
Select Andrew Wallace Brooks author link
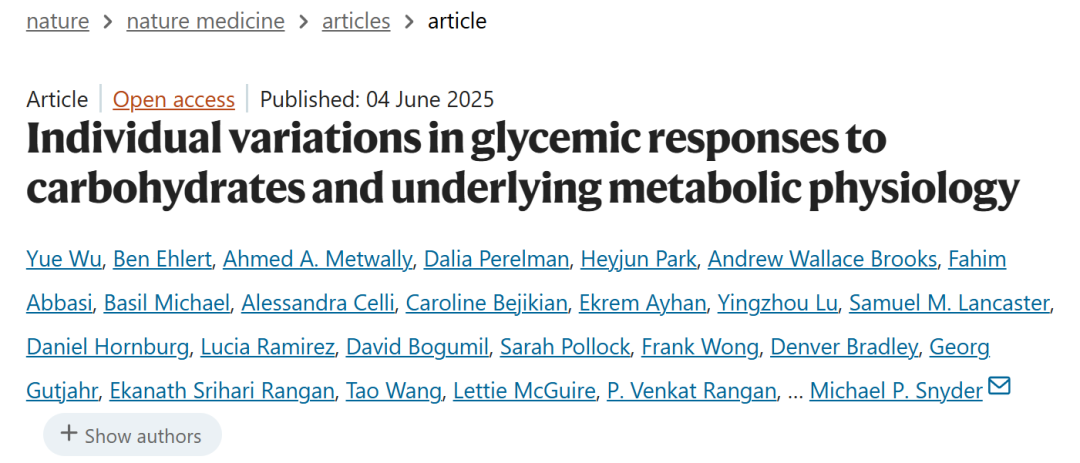pos(822,259)
